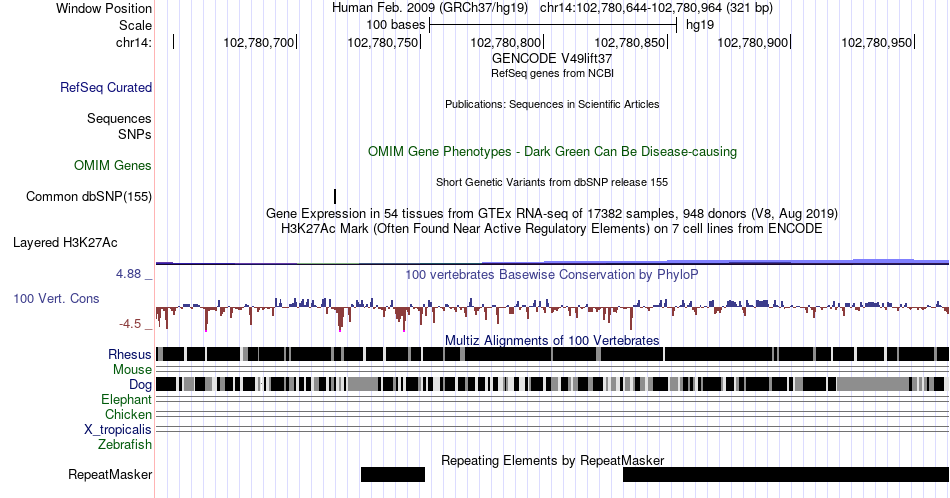The height and width of the screenshot is (498, 950).
Task: Click the SNPs track label
Action: (x=135, y=134)
